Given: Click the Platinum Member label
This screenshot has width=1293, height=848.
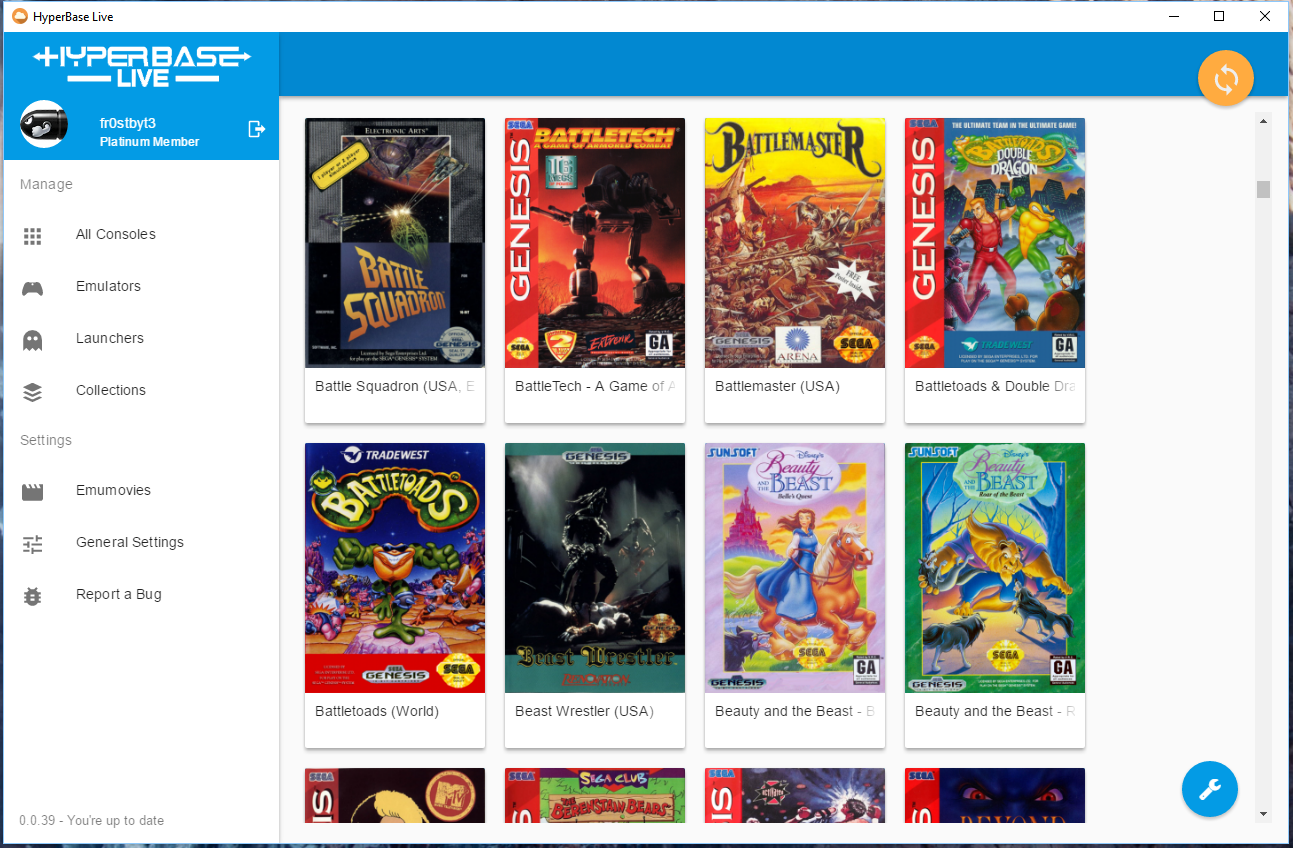Looking at the screenshot, I should (x=150, y=142).
